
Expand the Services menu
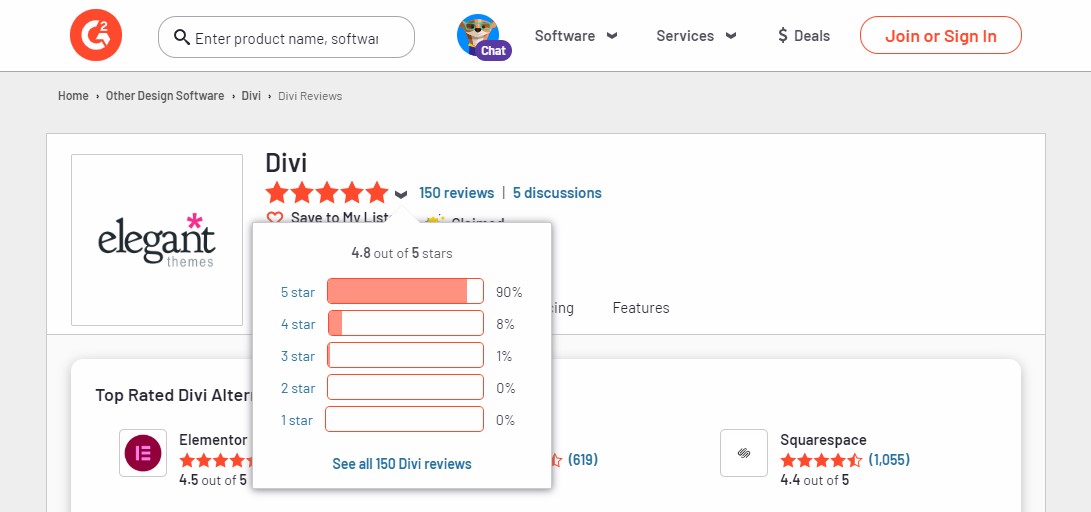point(696,36)
